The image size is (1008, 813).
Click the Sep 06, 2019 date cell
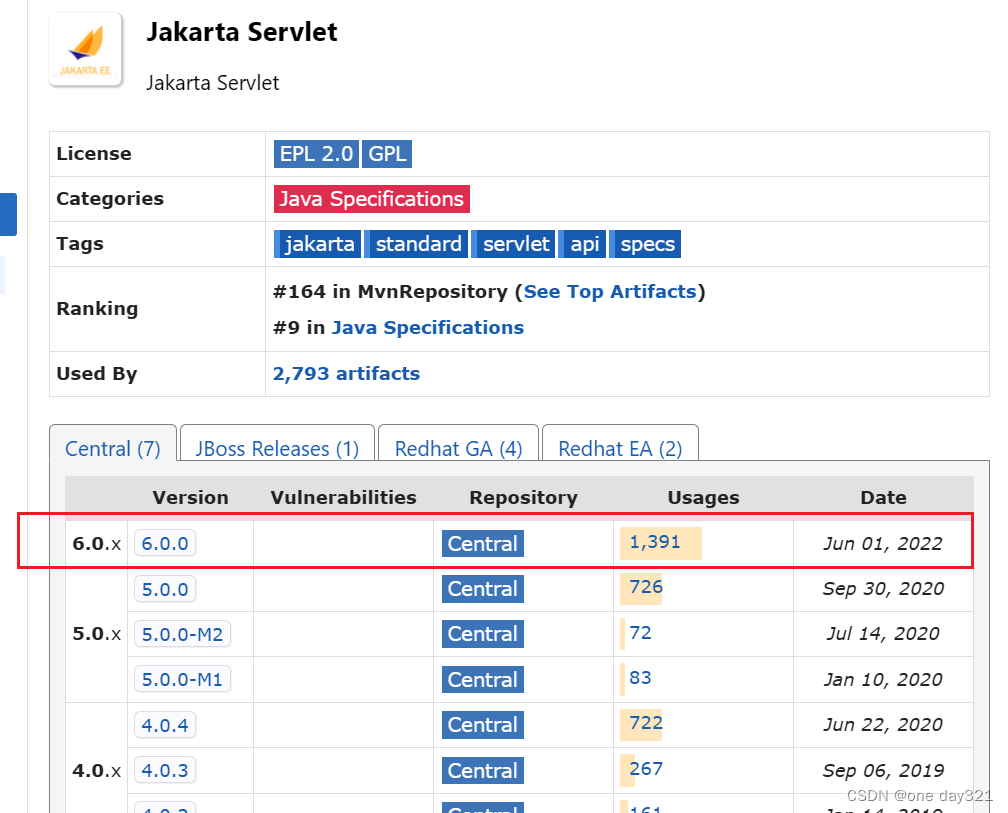883,770
